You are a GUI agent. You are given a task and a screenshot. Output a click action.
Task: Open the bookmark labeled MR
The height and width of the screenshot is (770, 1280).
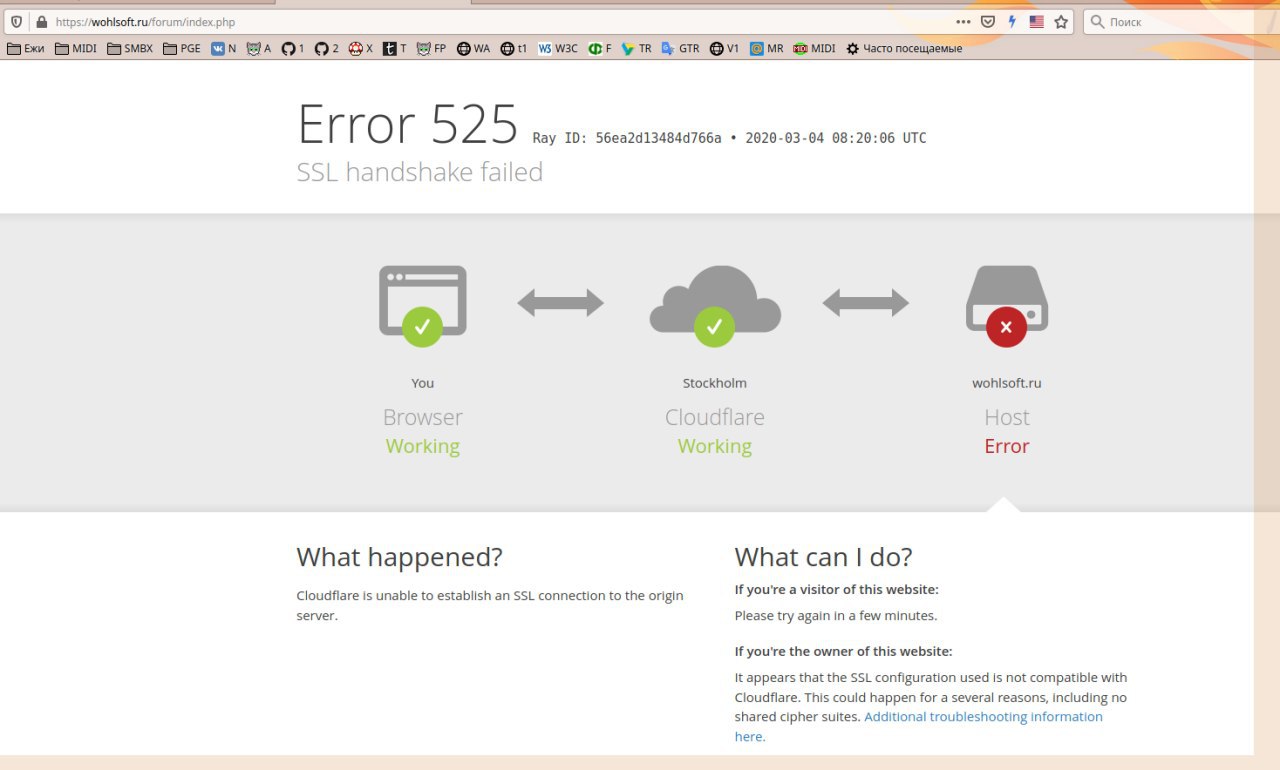click(x=767, y=48)
